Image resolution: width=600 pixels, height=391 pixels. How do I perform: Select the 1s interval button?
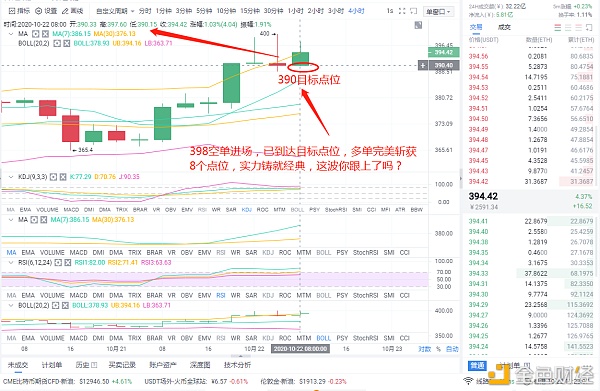coord(390,11)
